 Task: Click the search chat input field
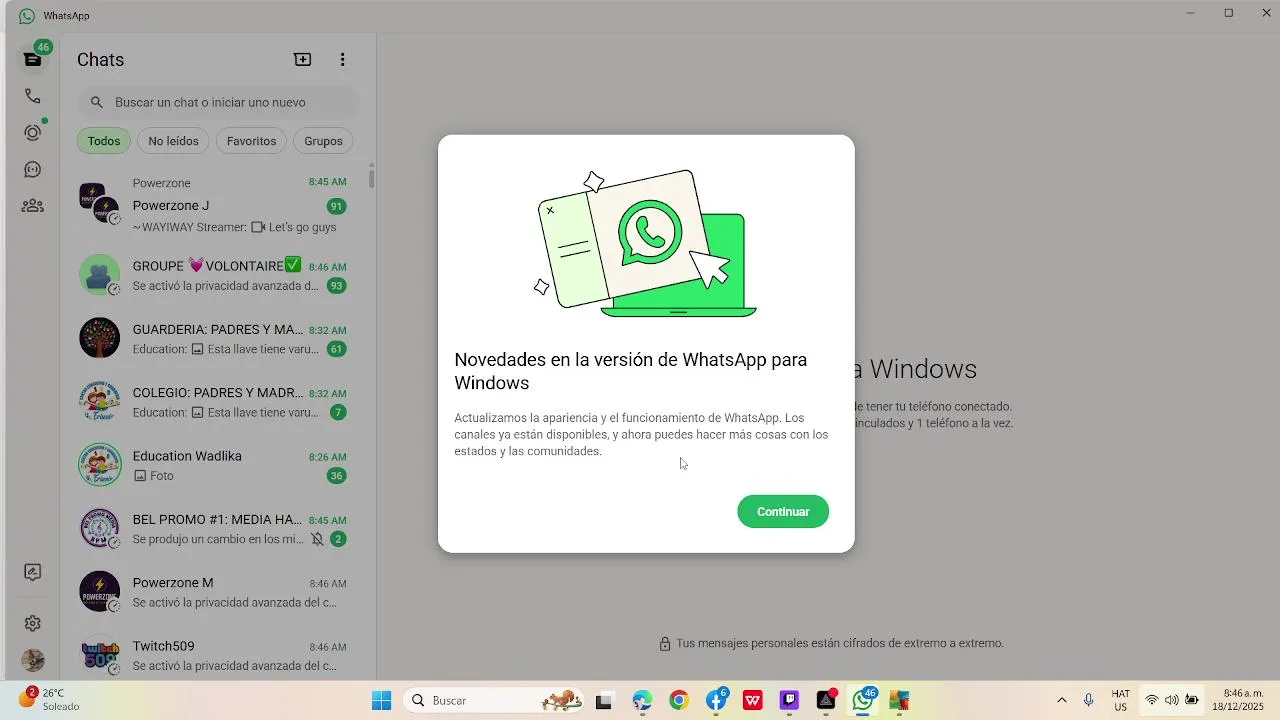tap(218, 102)
